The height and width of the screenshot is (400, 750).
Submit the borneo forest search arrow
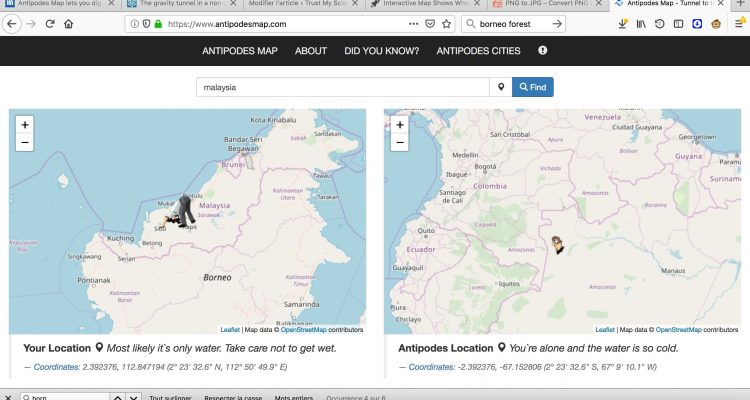point(557,24)
